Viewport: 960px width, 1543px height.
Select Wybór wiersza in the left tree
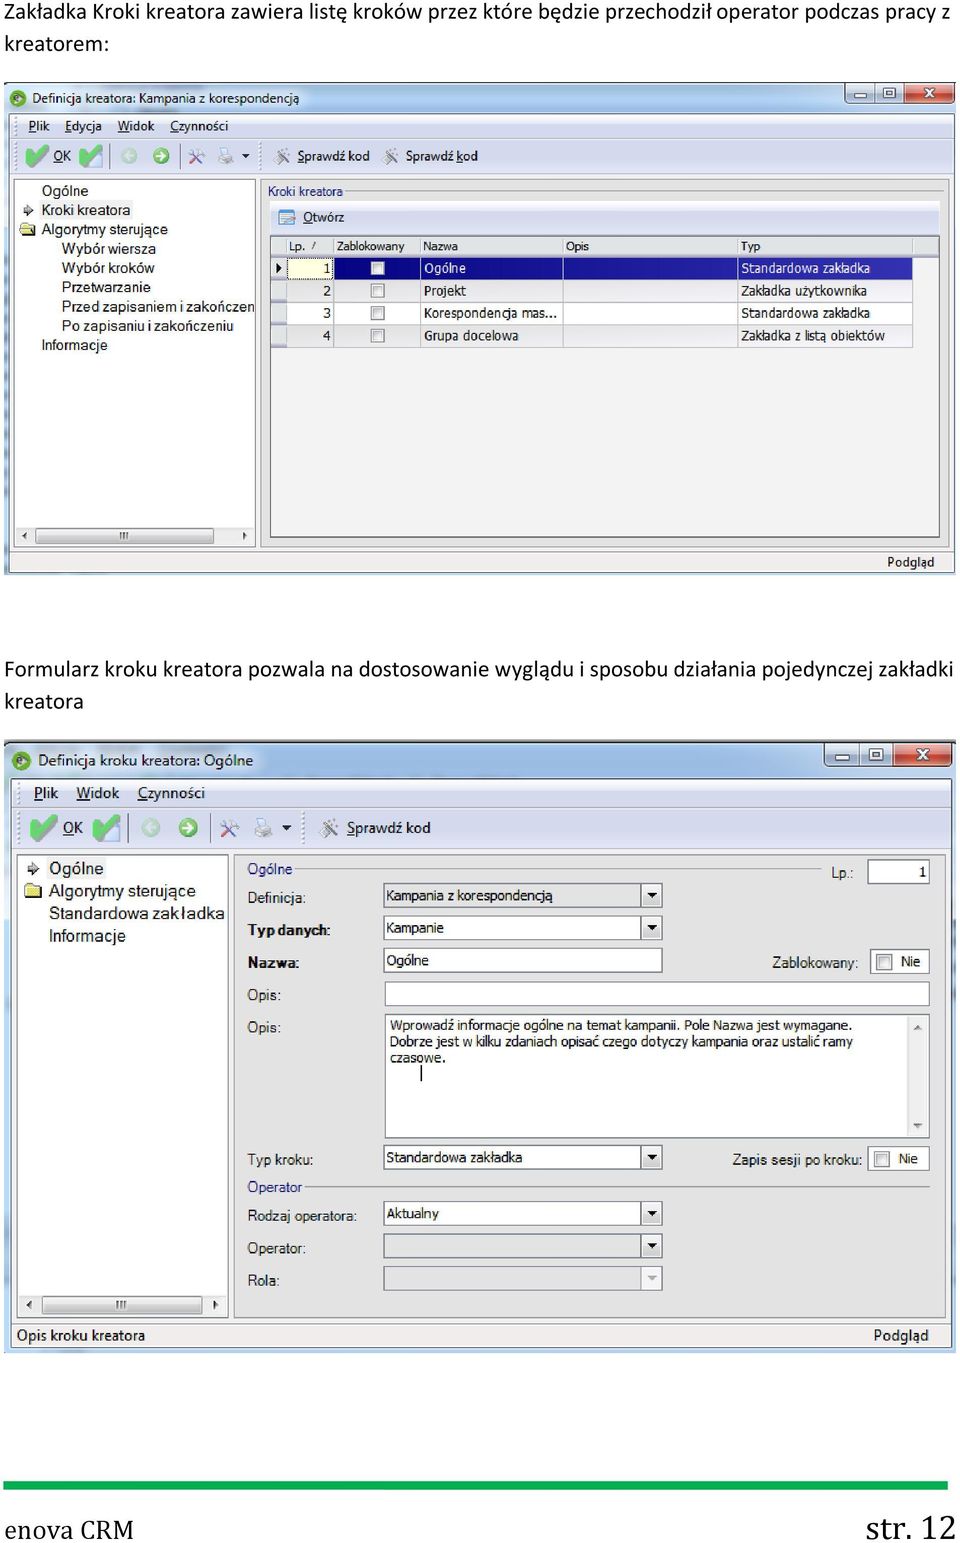click(109, 249)
